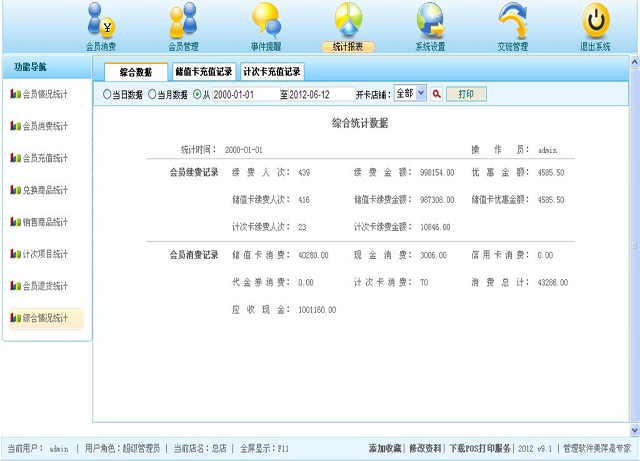Viewport: 640px width, 461px height.
Task: Click the red magnifier search icon
Action: coord(437,94)
